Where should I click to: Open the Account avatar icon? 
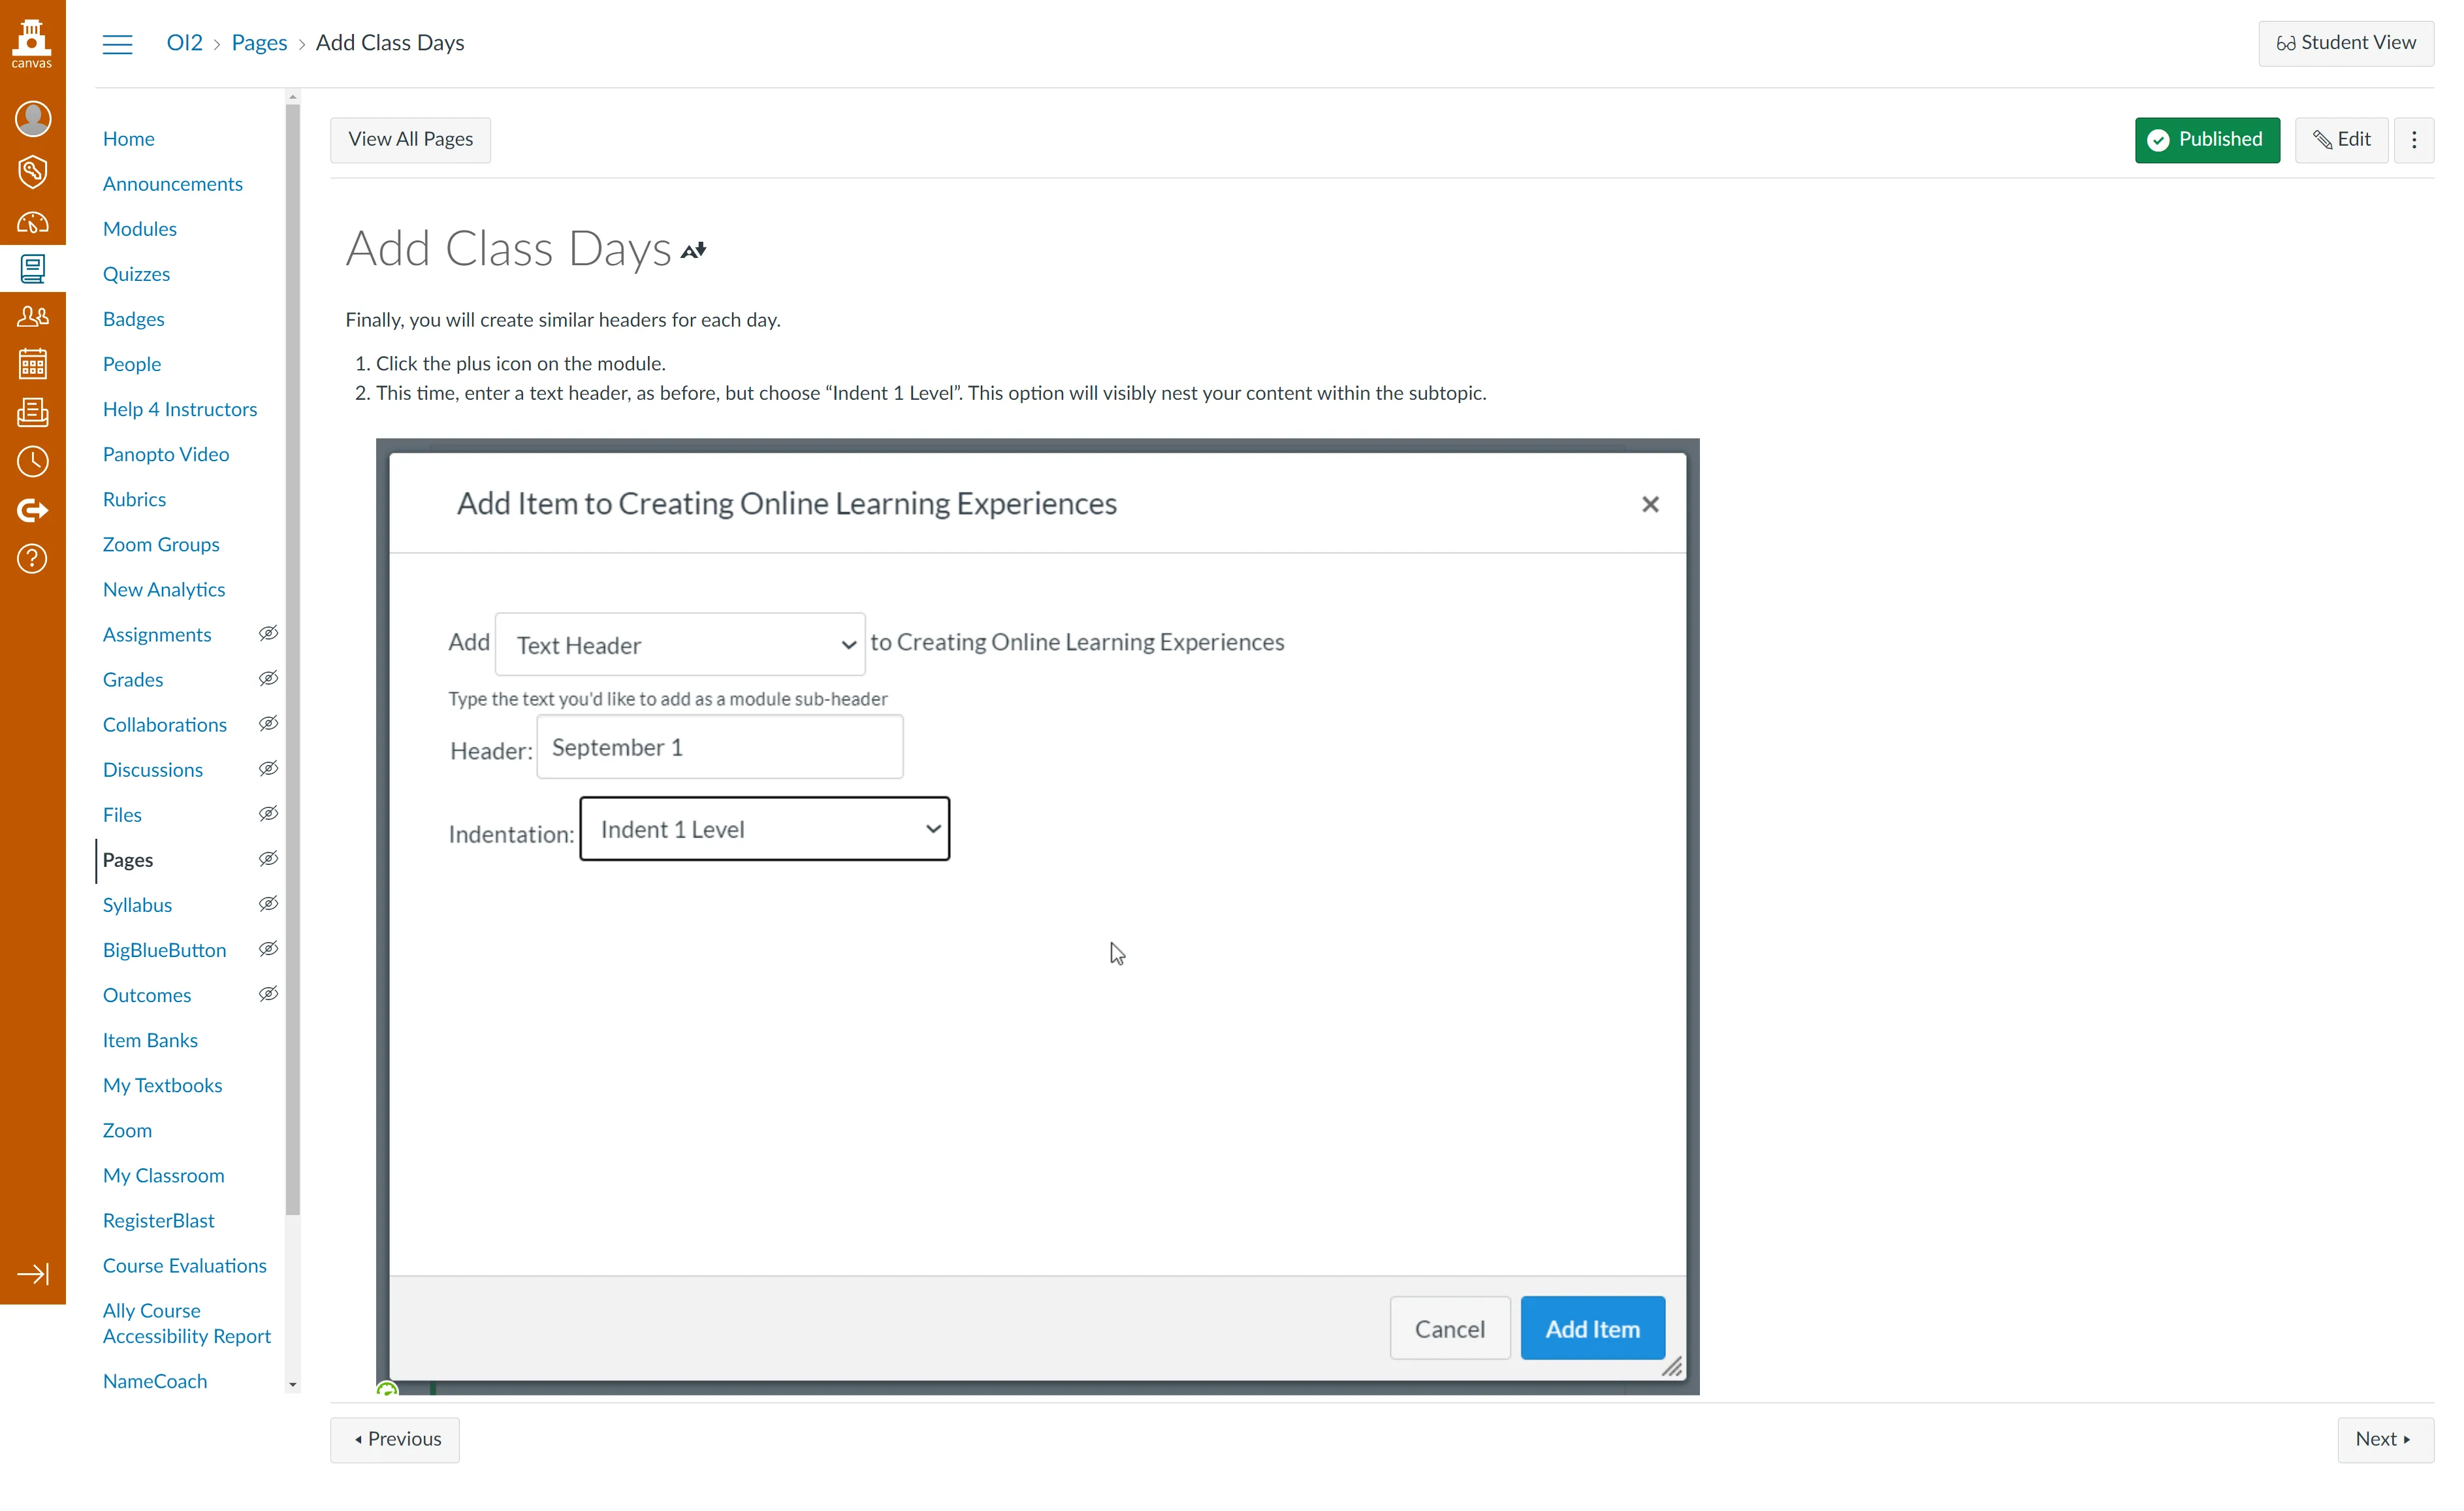tap(33, 119)
